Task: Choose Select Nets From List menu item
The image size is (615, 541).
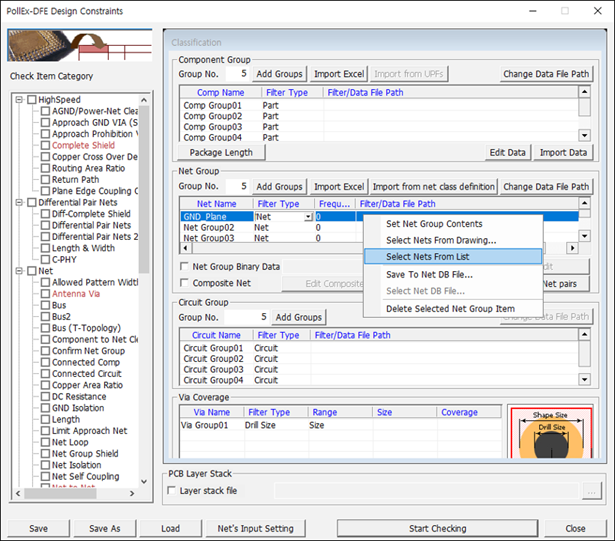Action: [x=428, y=256]
